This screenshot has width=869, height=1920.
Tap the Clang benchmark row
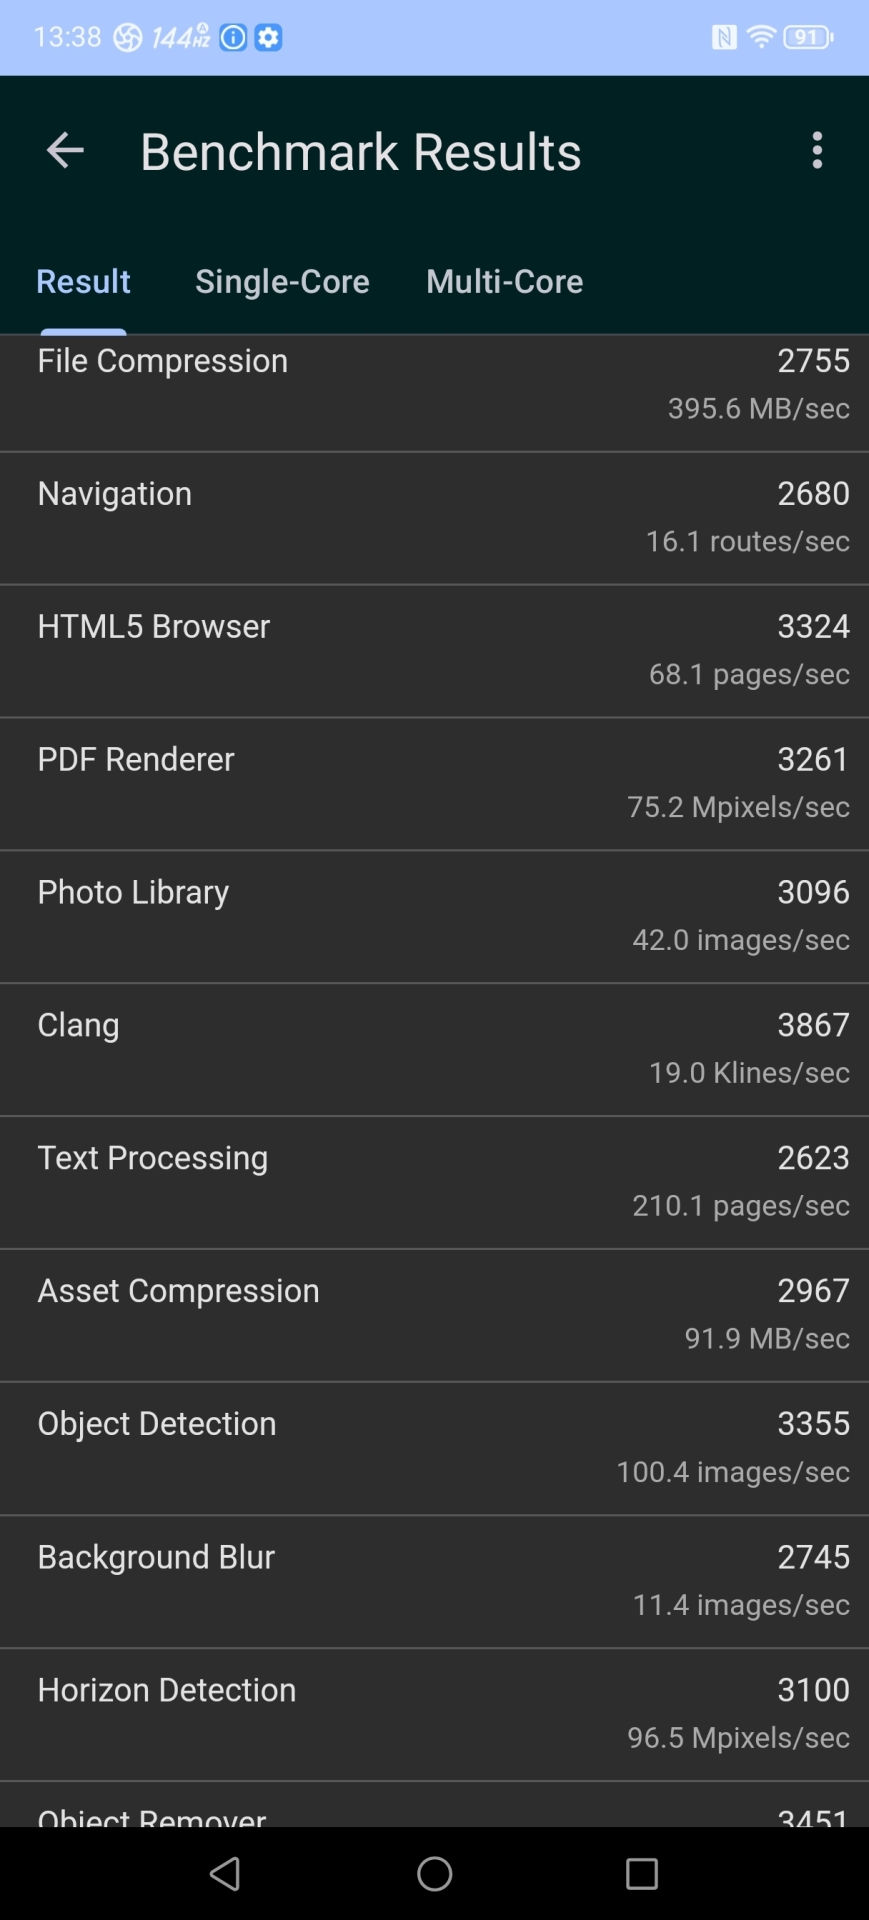434,1049
